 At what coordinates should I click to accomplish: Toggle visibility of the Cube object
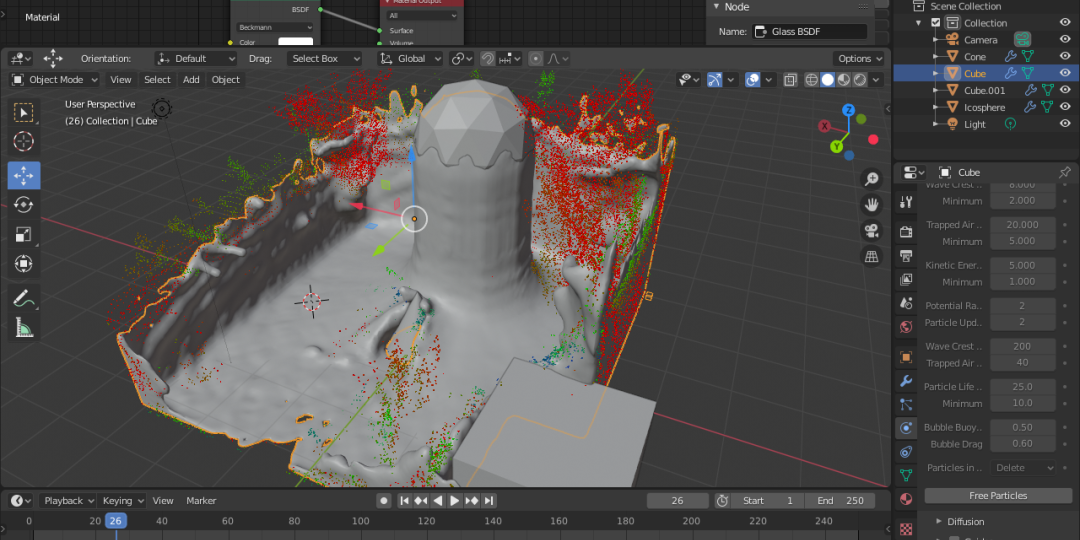[x=1065, y=73]
